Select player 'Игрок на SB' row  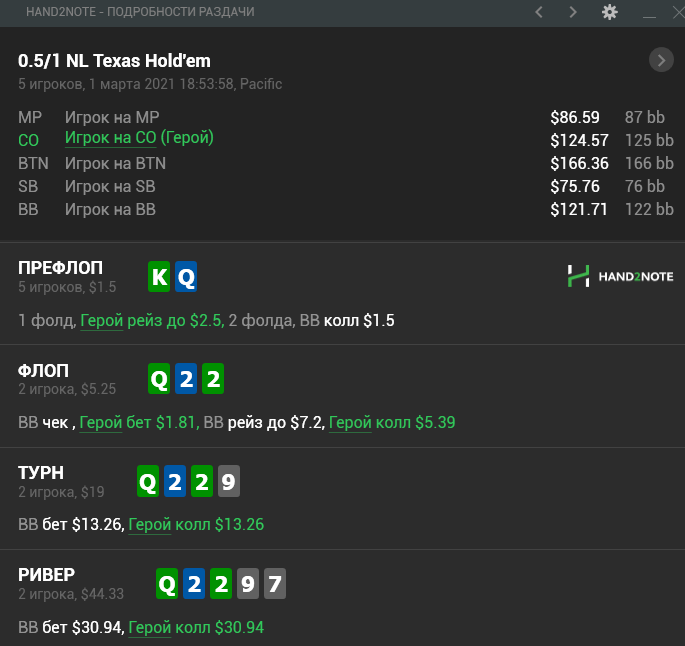[x=346, y=187]
